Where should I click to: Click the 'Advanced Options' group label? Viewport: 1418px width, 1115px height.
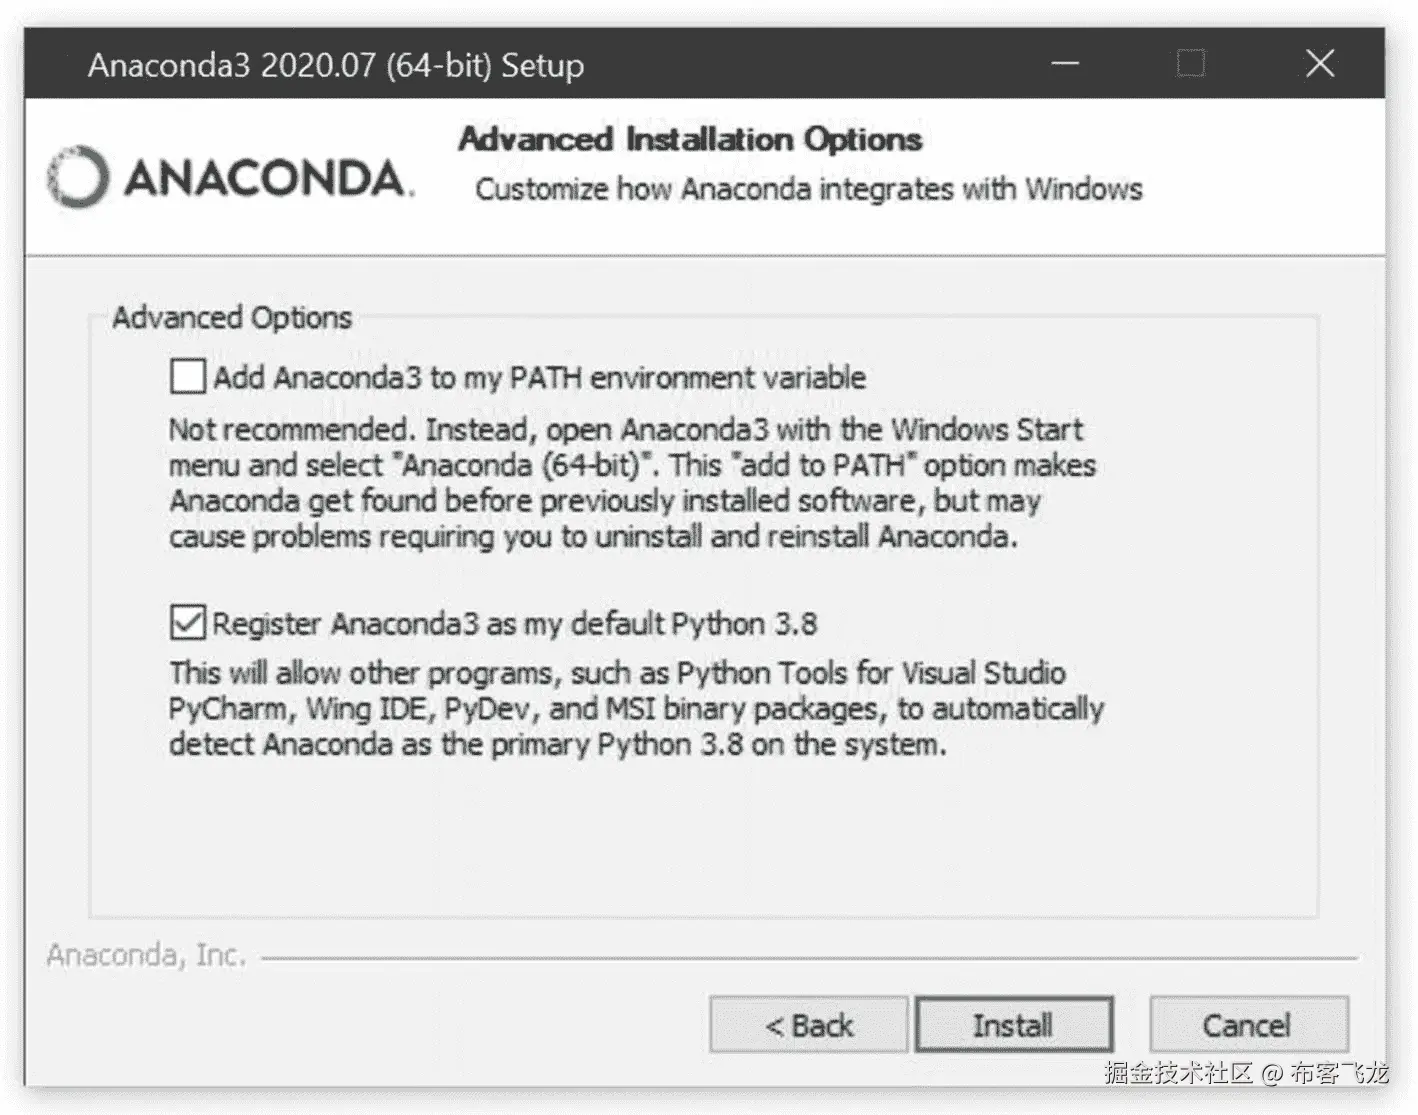point(232,317)
